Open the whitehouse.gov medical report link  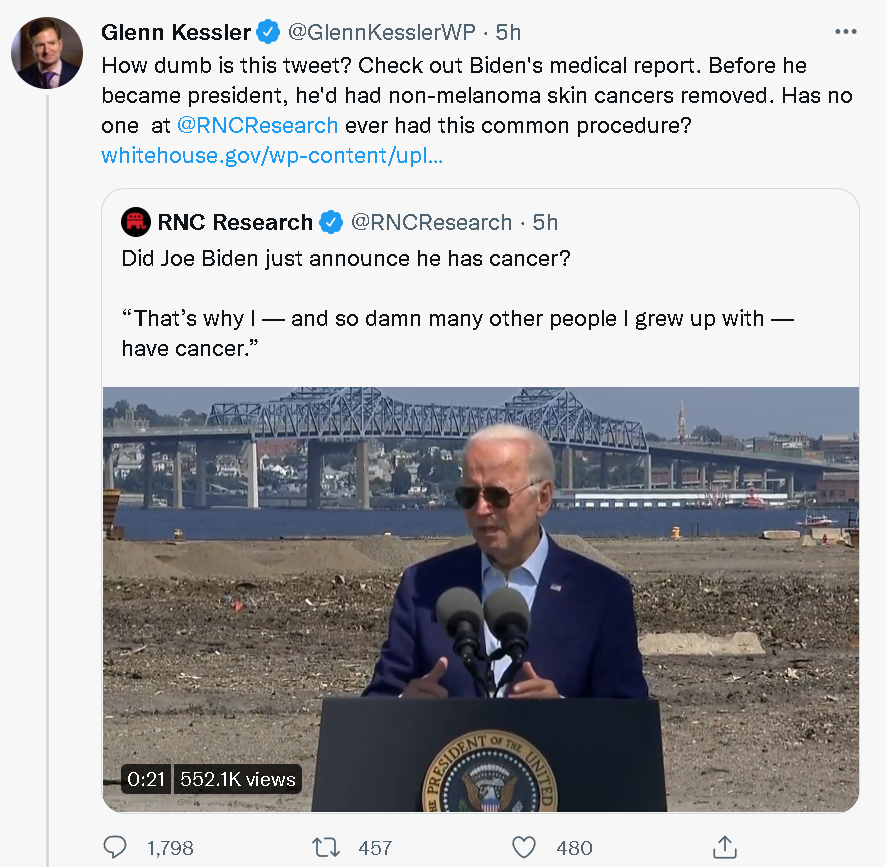point(272,155)
